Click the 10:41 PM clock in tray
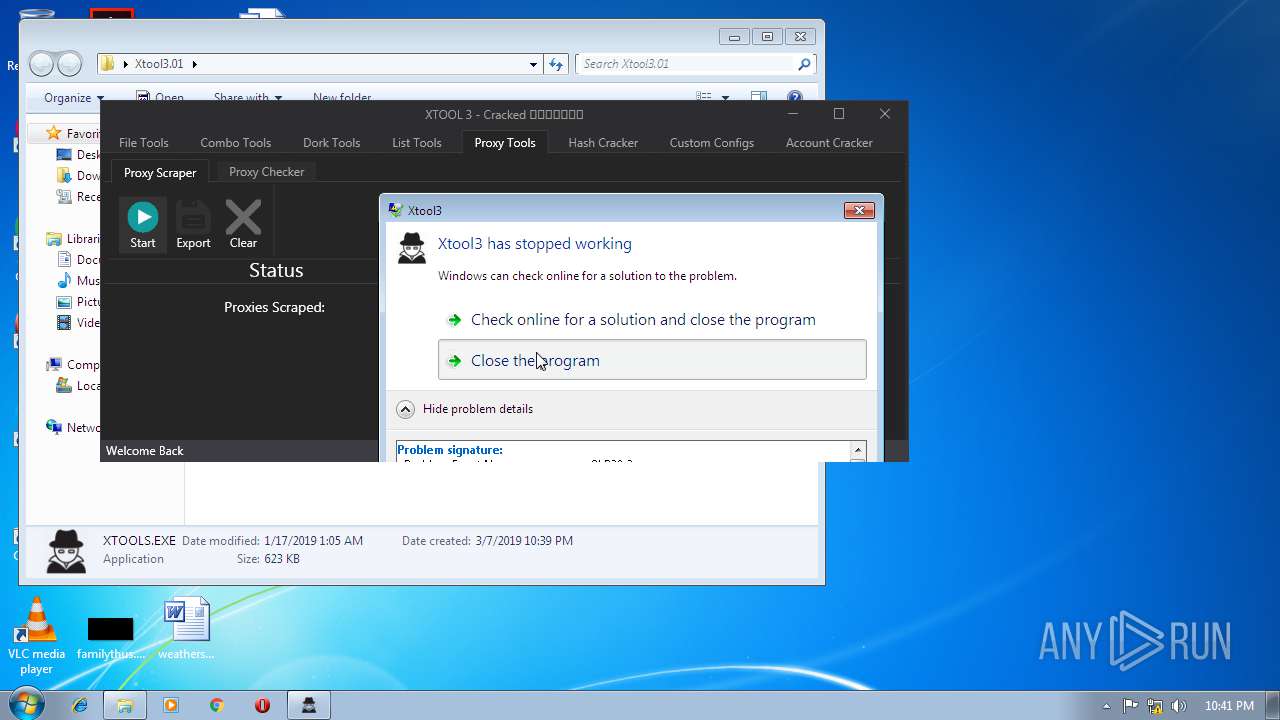The height and width of the screenshot is (720, 1280). (x=1229, y=706)
